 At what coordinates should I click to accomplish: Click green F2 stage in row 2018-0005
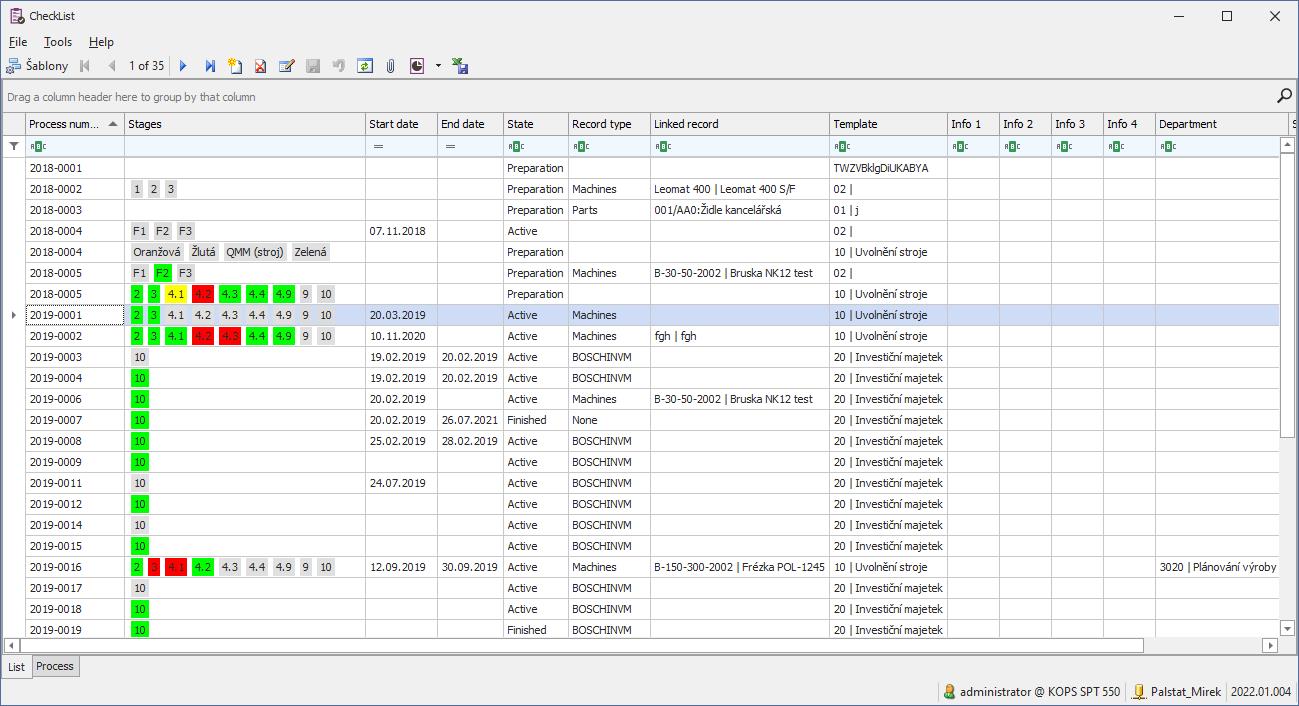[162, 273]
